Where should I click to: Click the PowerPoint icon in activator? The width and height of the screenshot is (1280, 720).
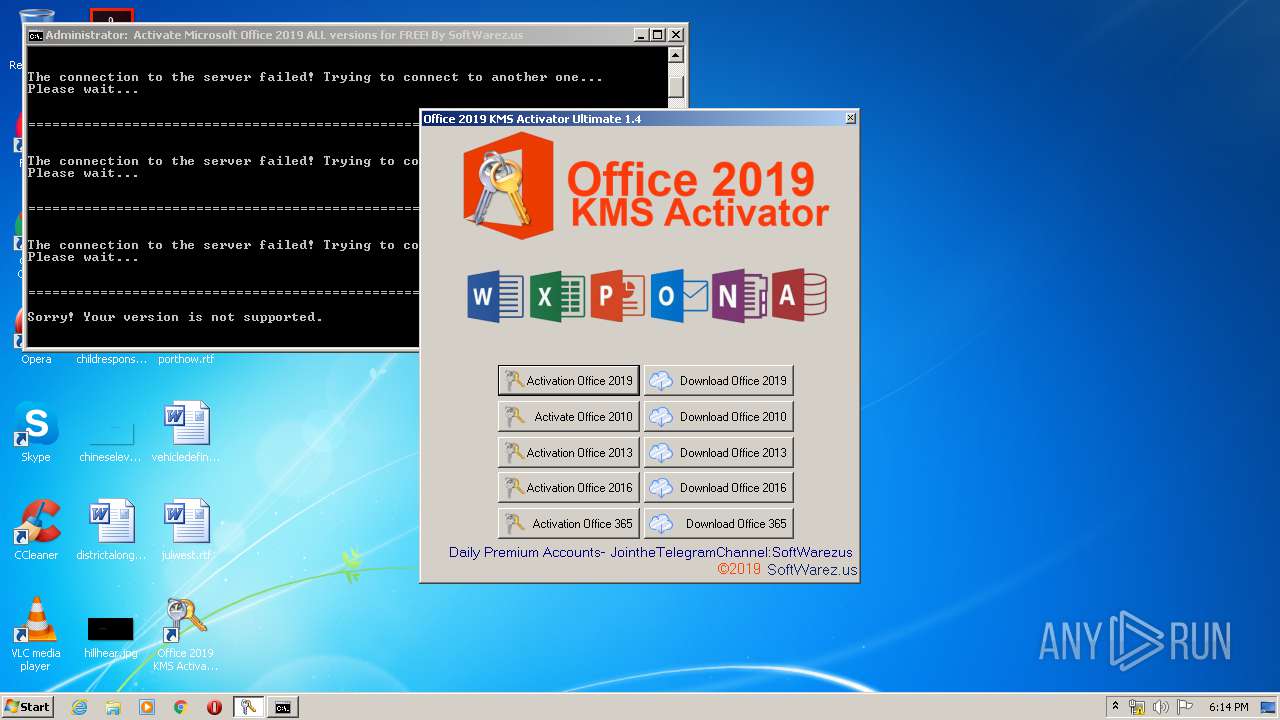tap(617, 296)
